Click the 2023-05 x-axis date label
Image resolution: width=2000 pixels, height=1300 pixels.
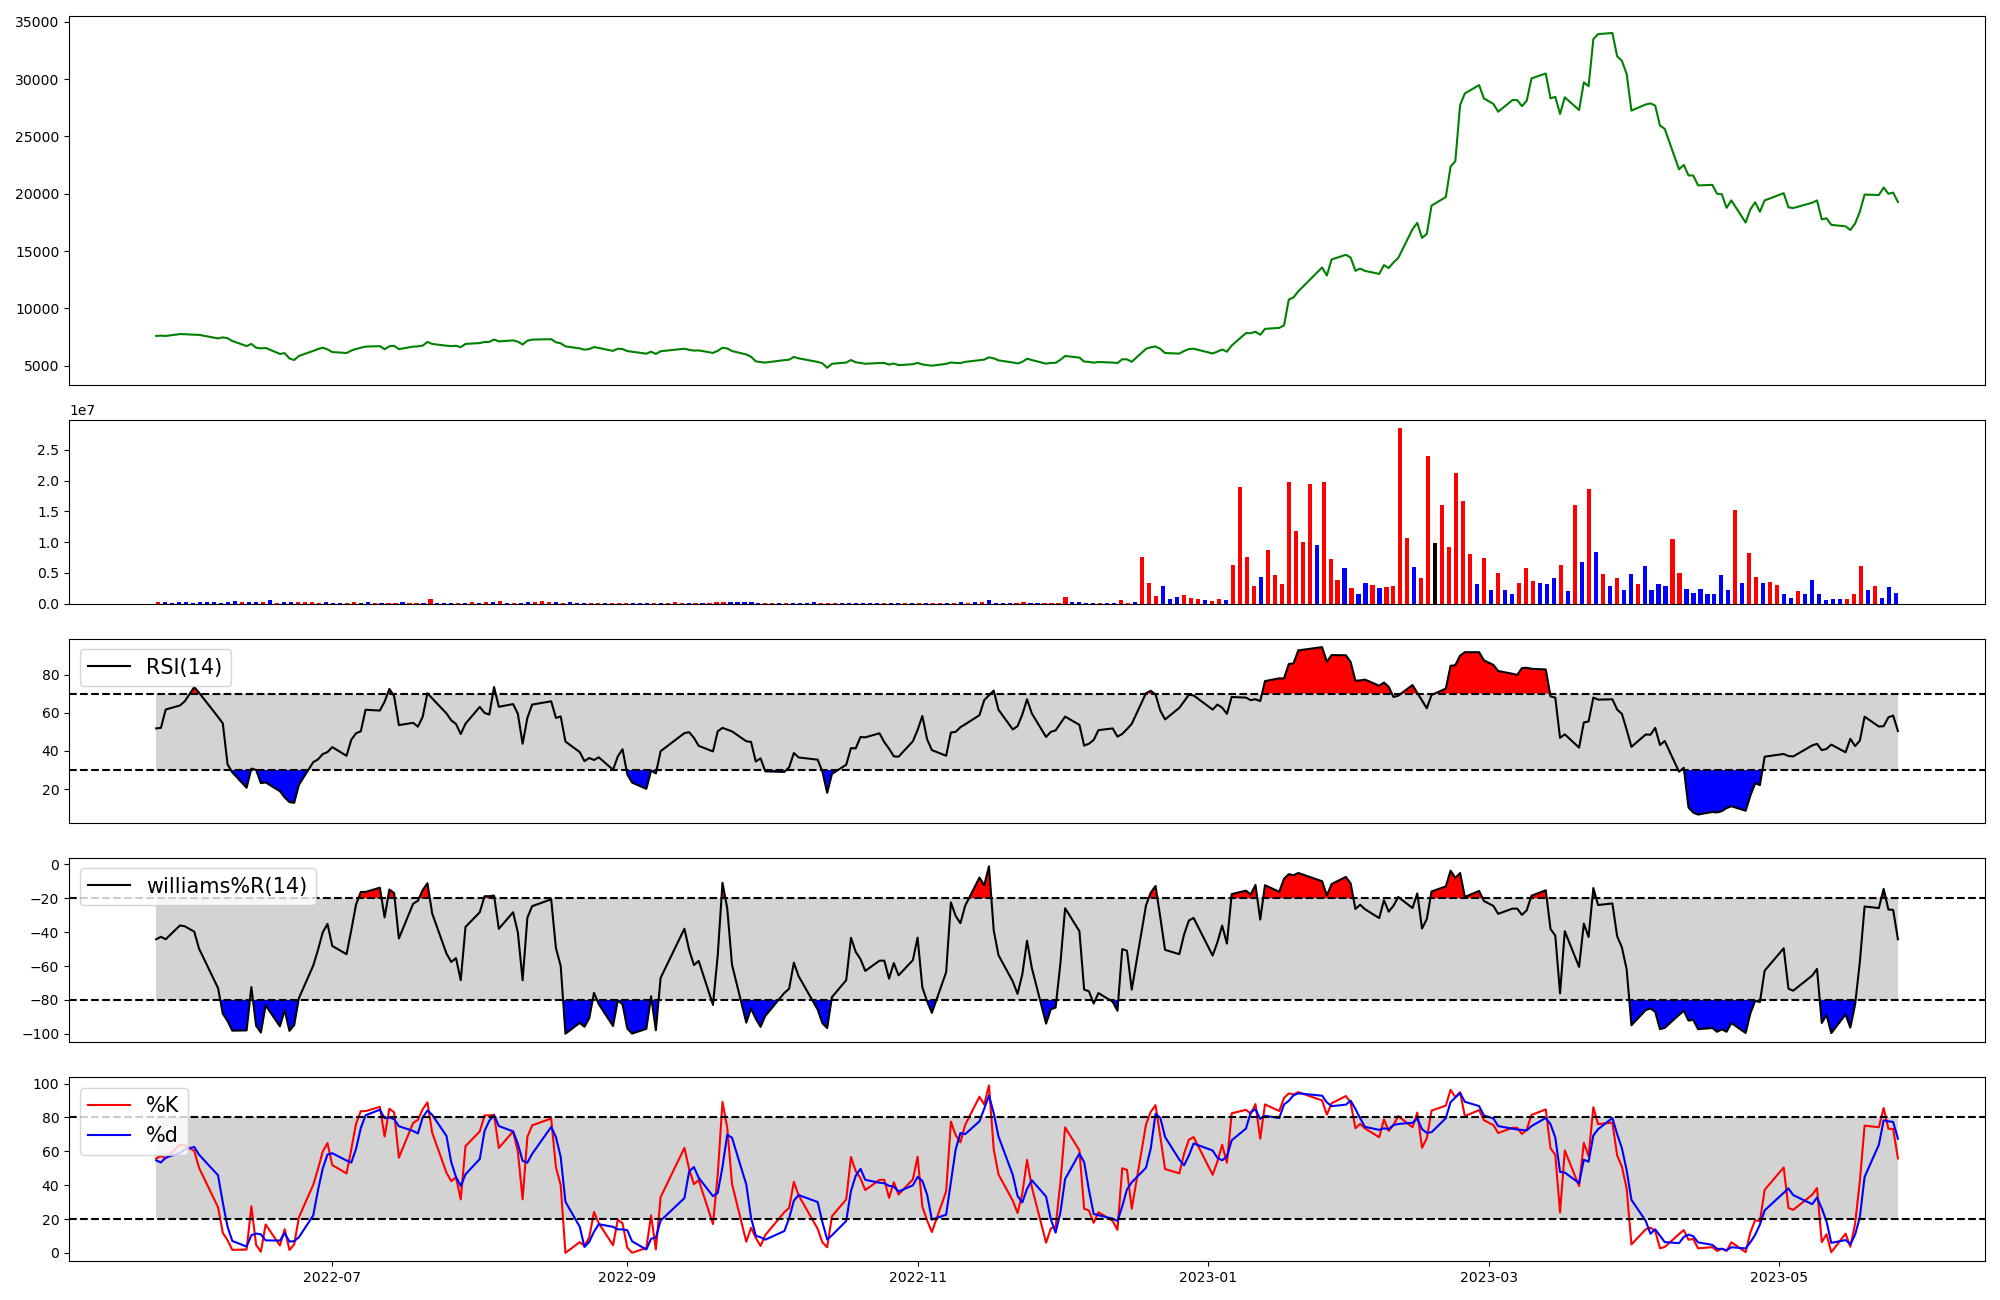tap(1780, 1277)
